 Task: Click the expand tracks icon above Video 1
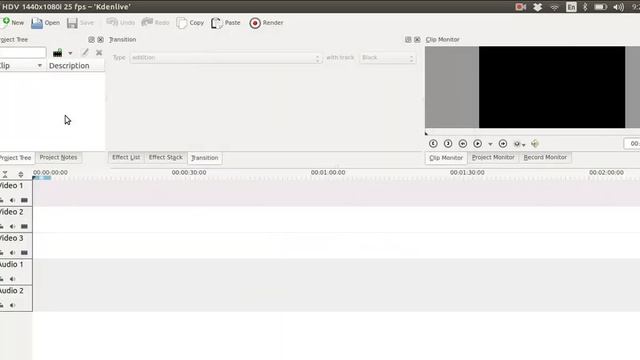tap(20, 174)
